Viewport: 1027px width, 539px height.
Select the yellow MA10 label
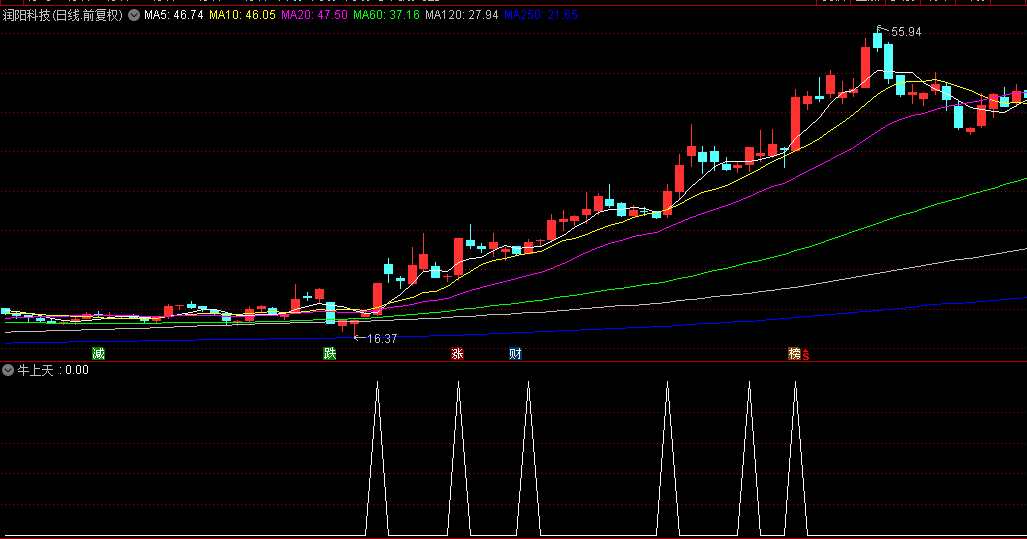(x=242, y=16)
